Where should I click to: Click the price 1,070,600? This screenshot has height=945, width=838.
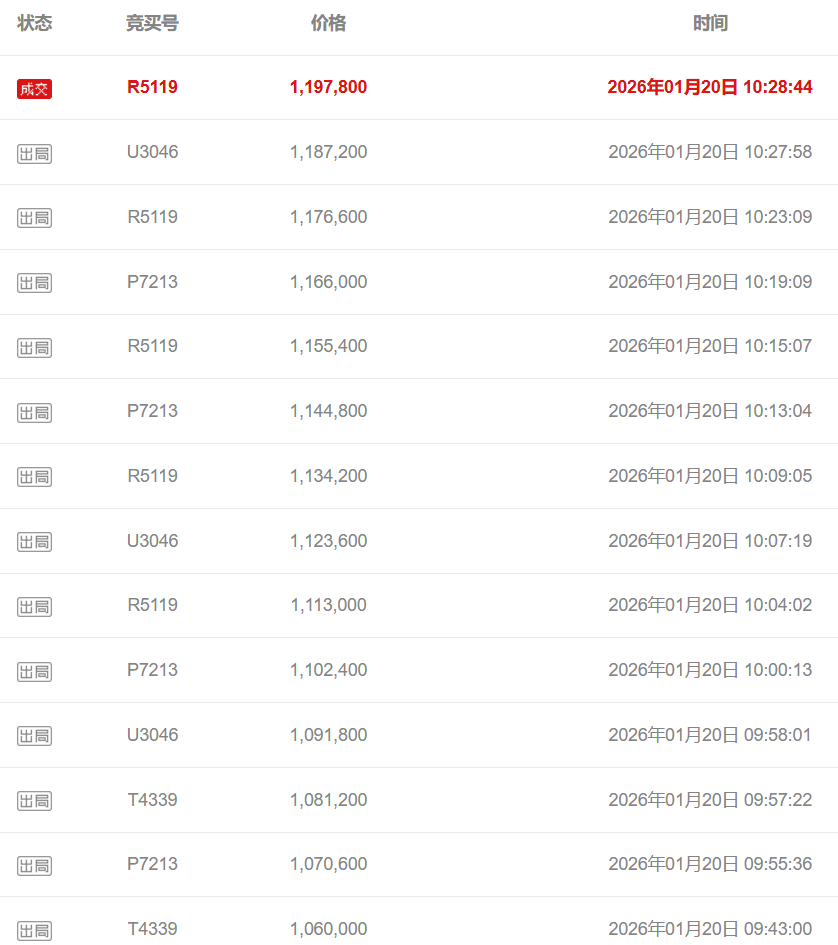point(328,864)
